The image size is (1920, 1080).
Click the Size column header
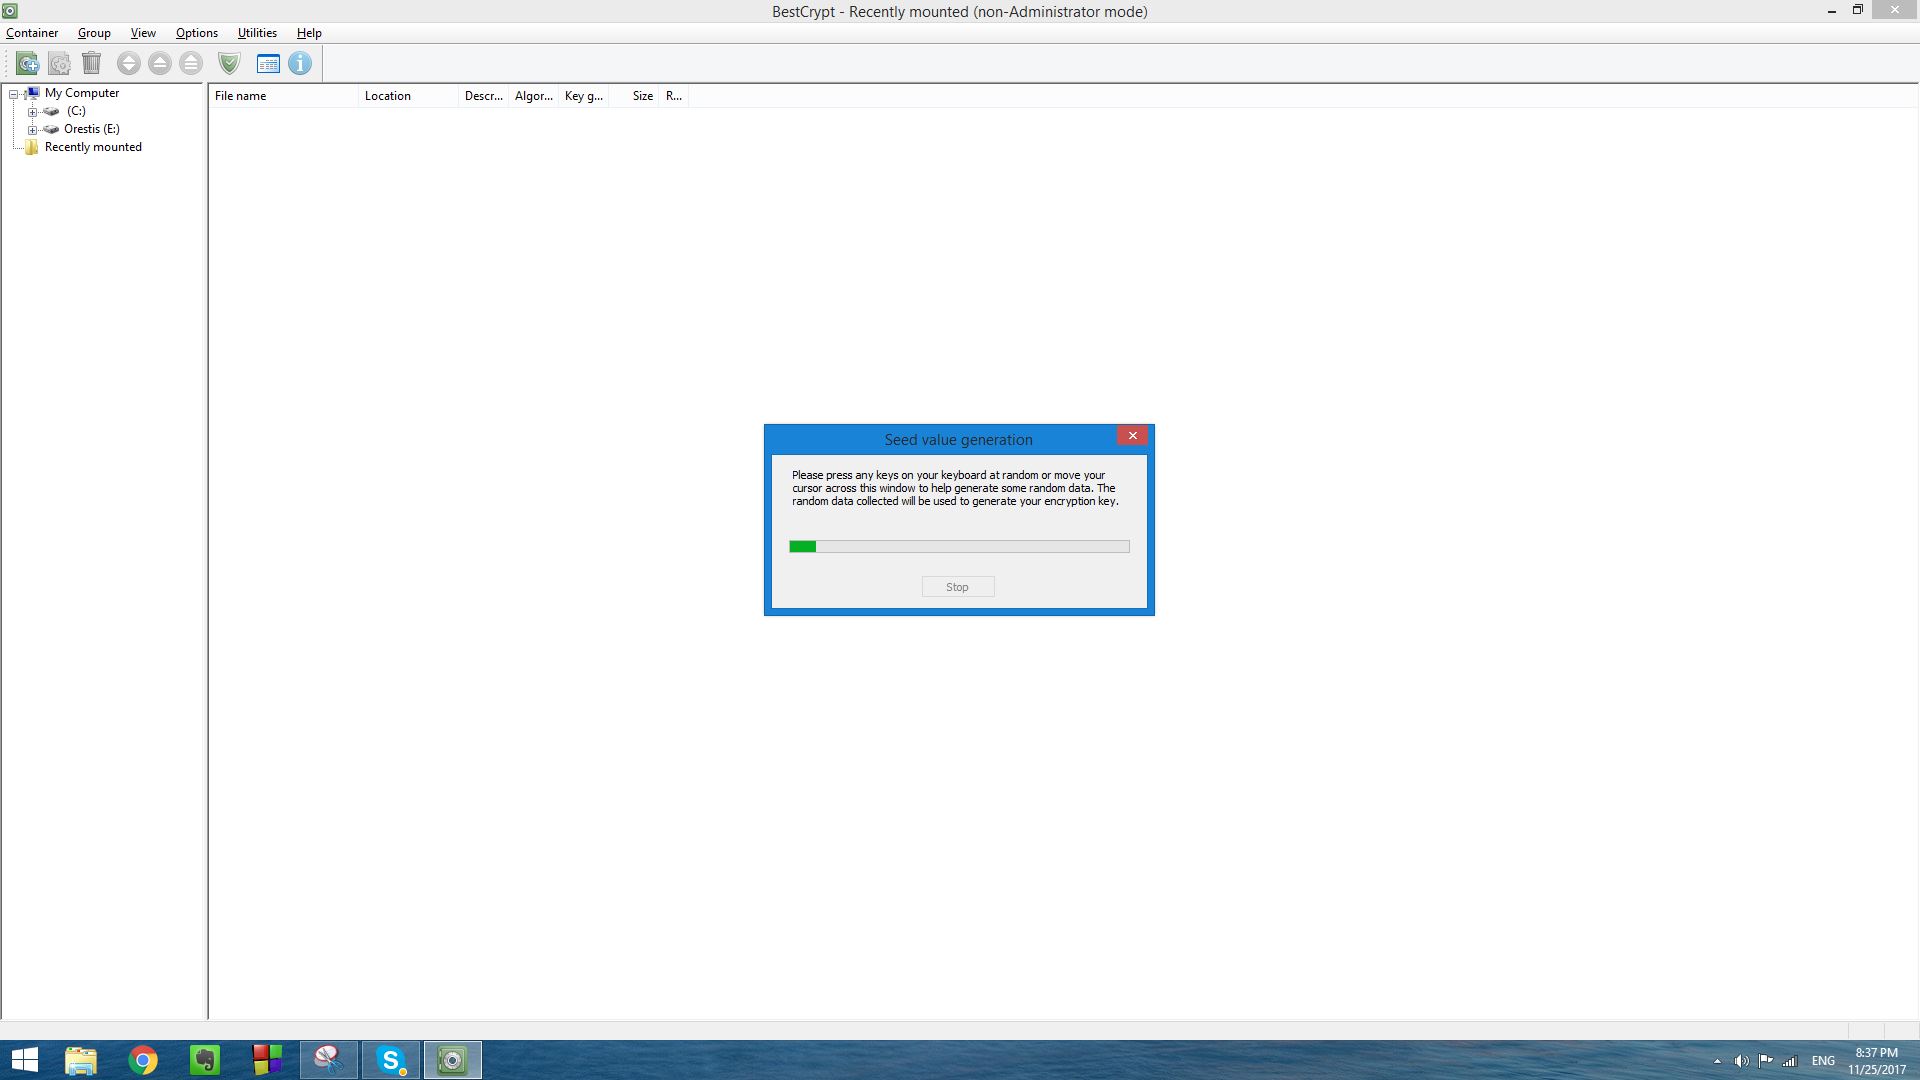click(x=634, y=96)
